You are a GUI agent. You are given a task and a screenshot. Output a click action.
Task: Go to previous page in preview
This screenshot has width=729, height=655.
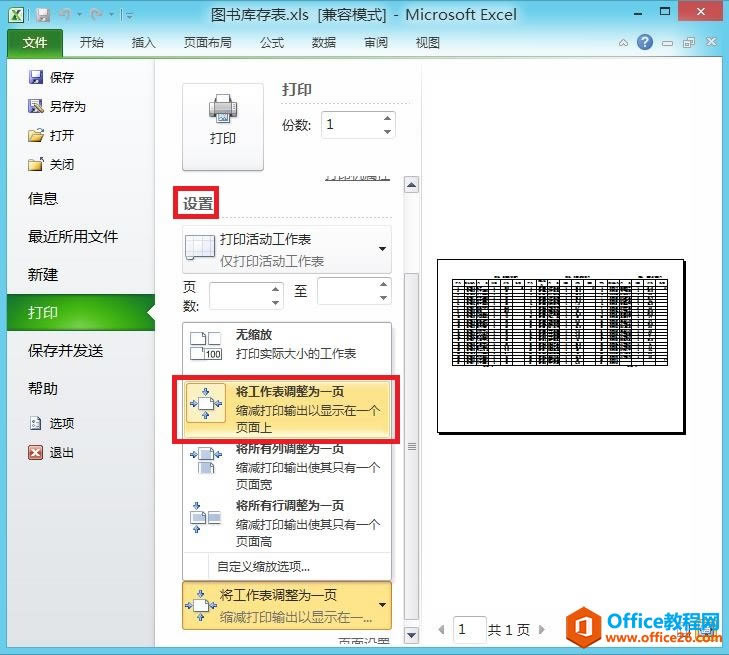click(x=441, y=630)
